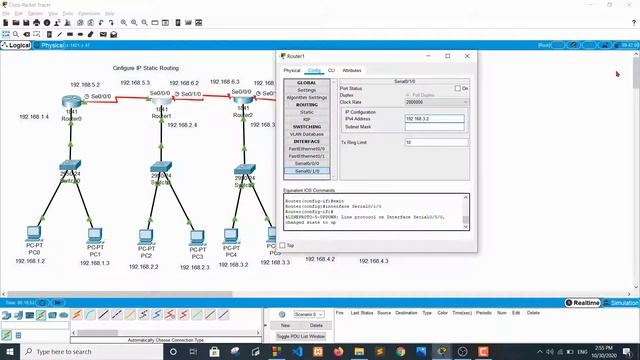Click the Save floppy disk icon
This screenshot has height=360, width=640.
pos(26,23)
